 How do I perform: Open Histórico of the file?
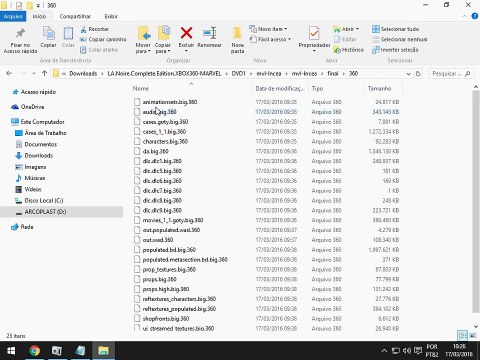[x=348, y=50]
